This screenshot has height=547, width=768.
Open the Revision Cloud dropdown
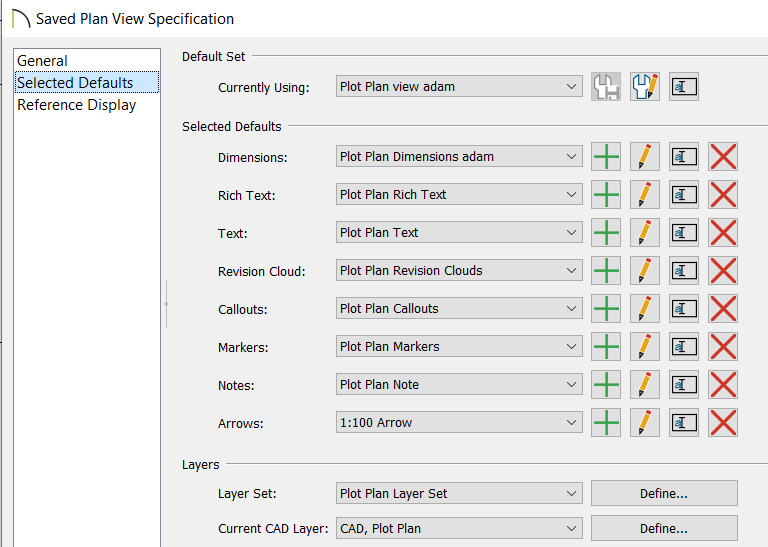(x=459, y=270)
